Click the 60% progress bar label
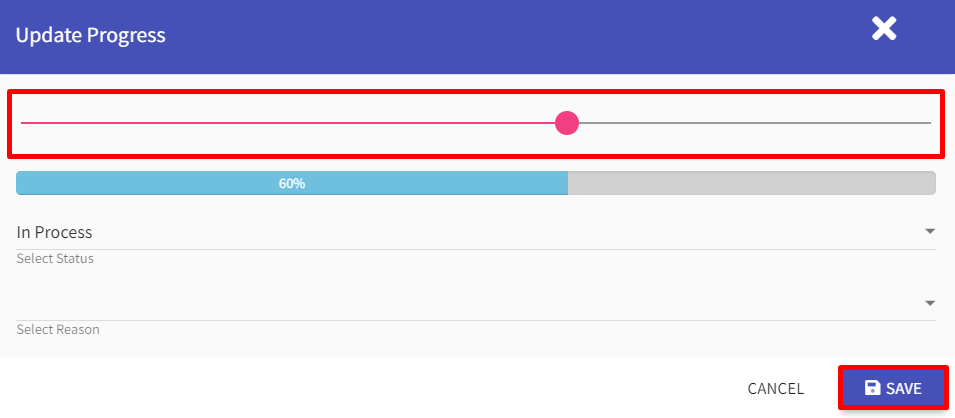Image resolution: width=955 pixels, height=418 pixels. pyautogui.click(x=292, y=183)
